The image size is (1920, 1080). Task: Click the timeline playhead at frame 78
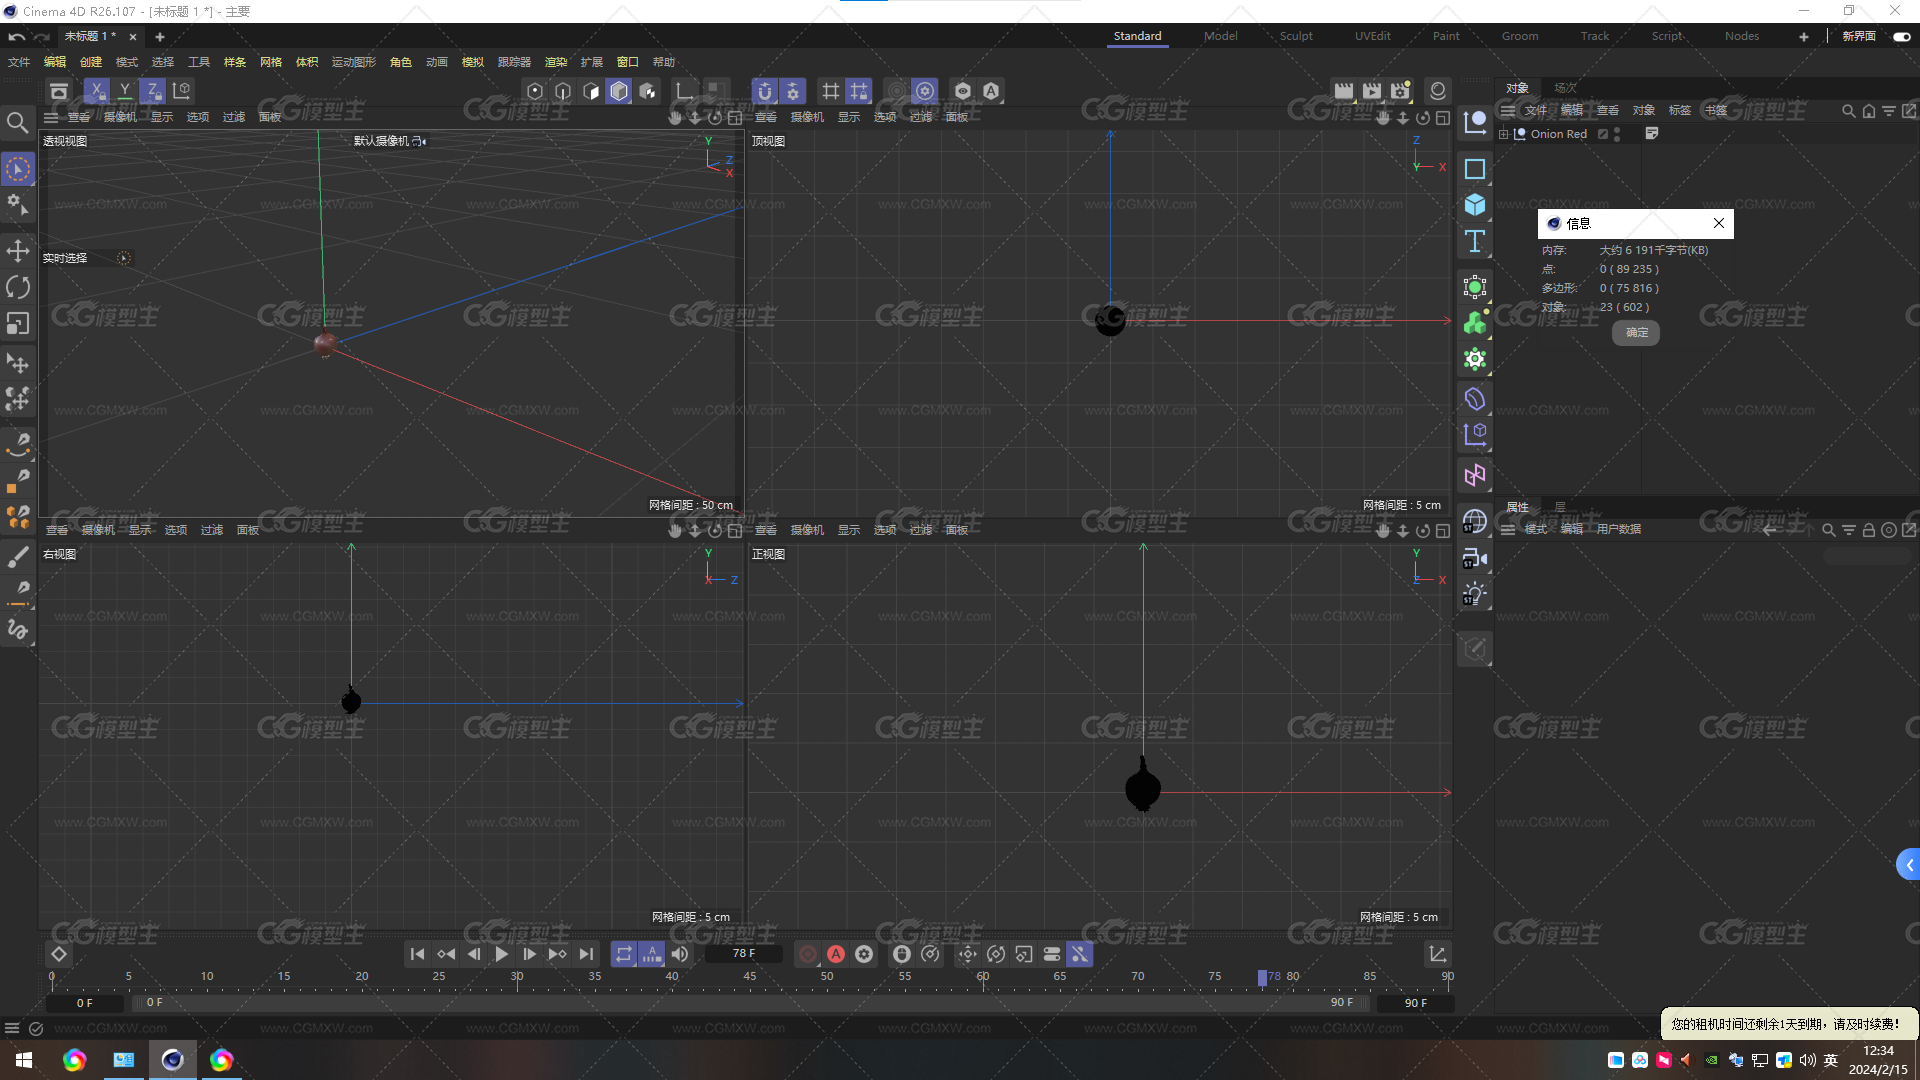pyautogui.click(x=1262, y=977)
